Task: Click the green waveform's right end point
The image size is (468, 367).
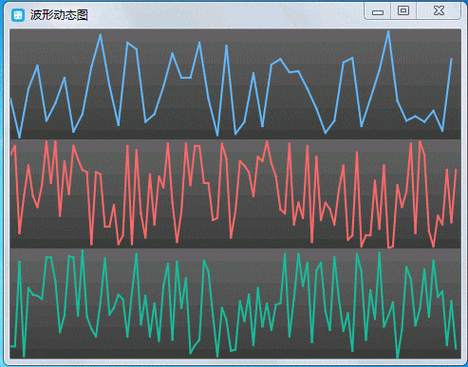Action: tap(456, 349)
